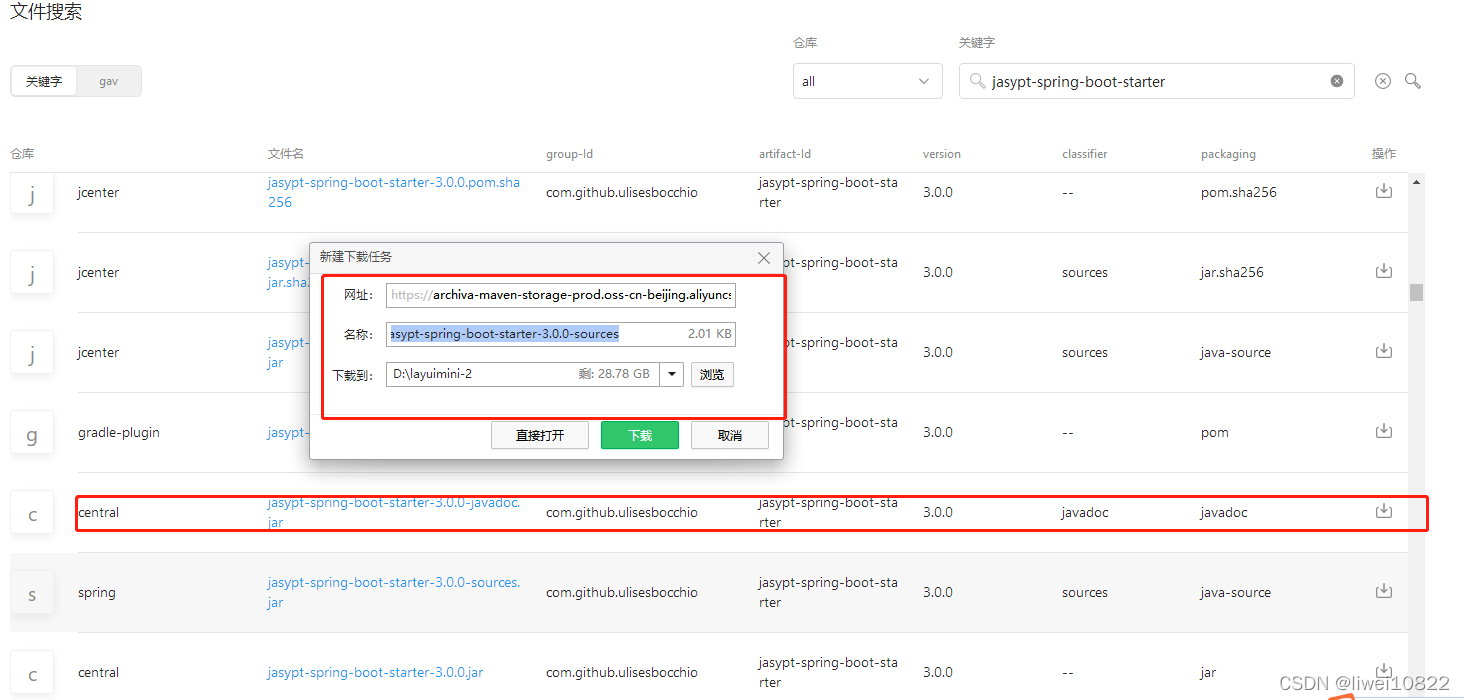Viewport: 1464px width, 700px height.
Task: Click com.github.ulisesbocchio in spring row
Action: pos(622,592)
